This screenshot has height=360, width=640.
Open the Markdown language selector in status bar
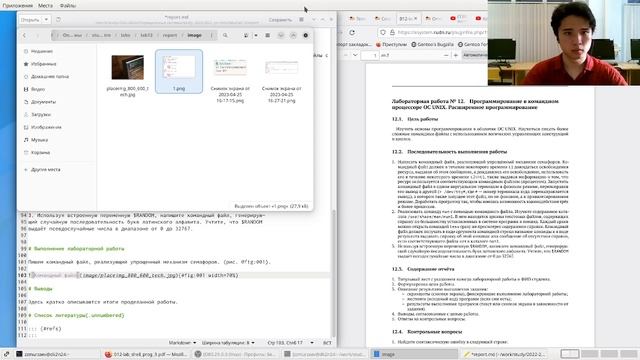(x=182, y=343)
